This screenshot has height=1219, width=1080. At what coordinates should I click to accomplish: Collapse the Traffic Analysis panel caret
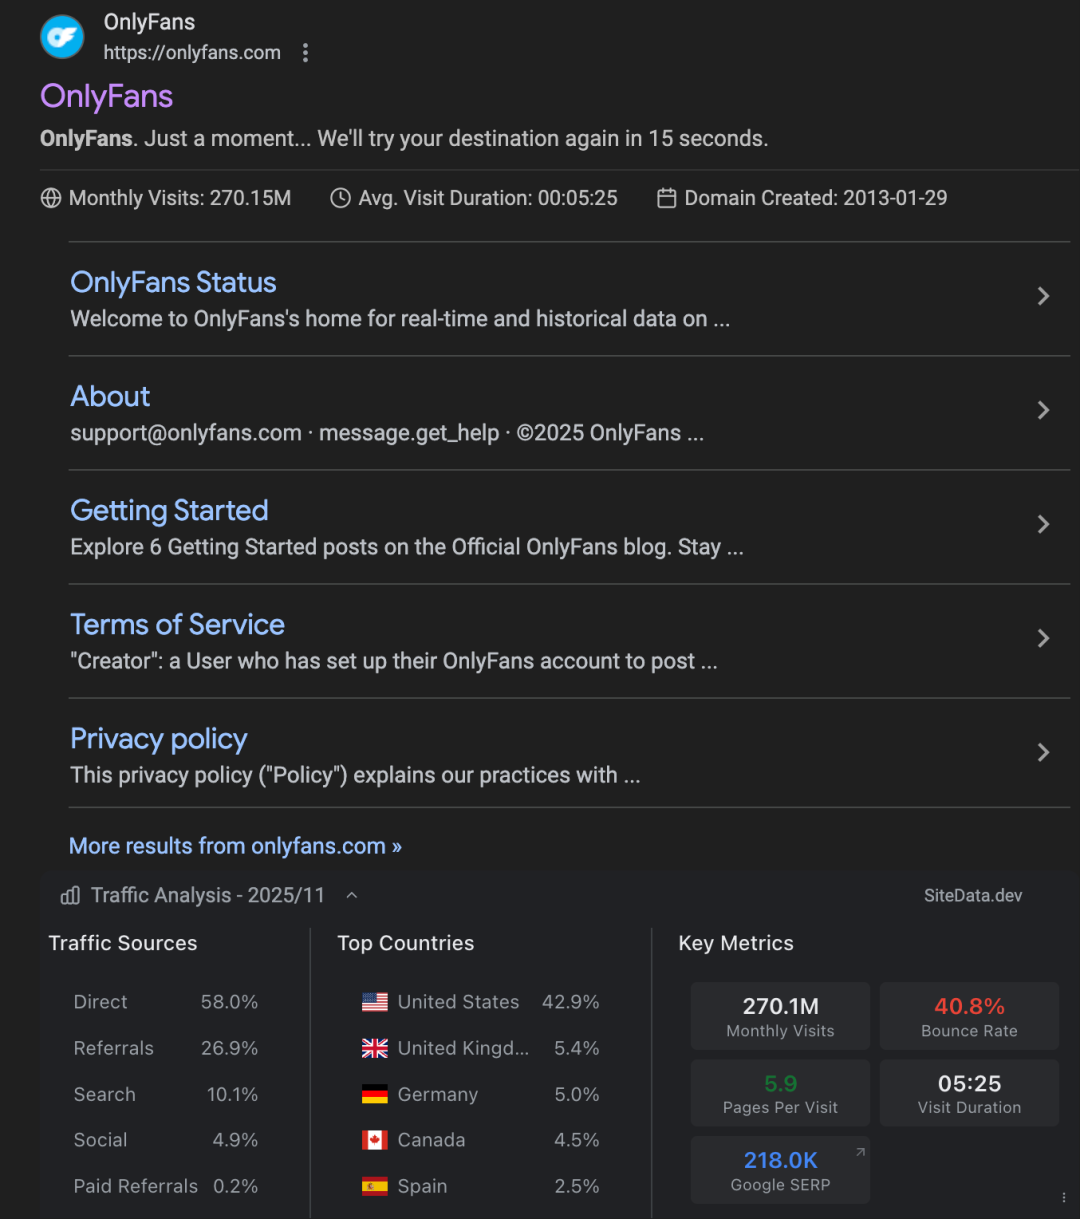tap(352, 896)
